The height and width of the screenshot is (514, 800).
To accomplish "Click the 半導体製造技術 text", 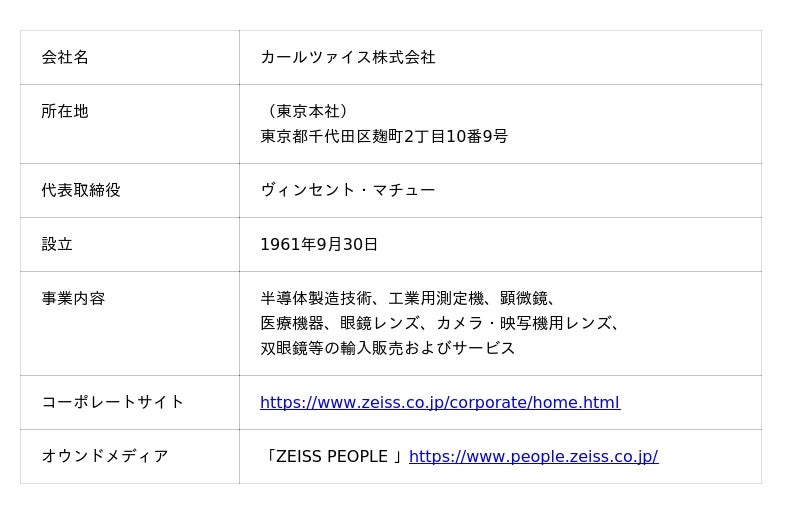I will [316, 298].
